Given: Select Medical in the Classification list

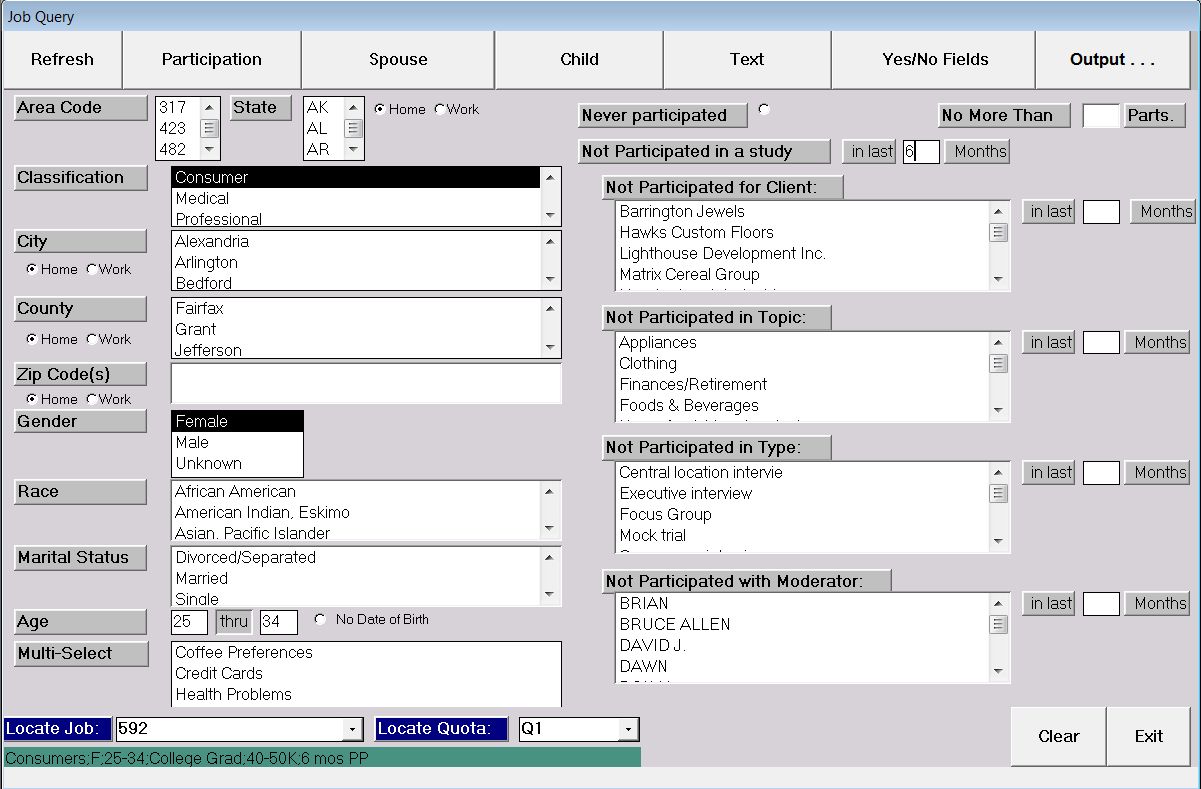Looking at the screenshot, I should (x=356, y=199).
